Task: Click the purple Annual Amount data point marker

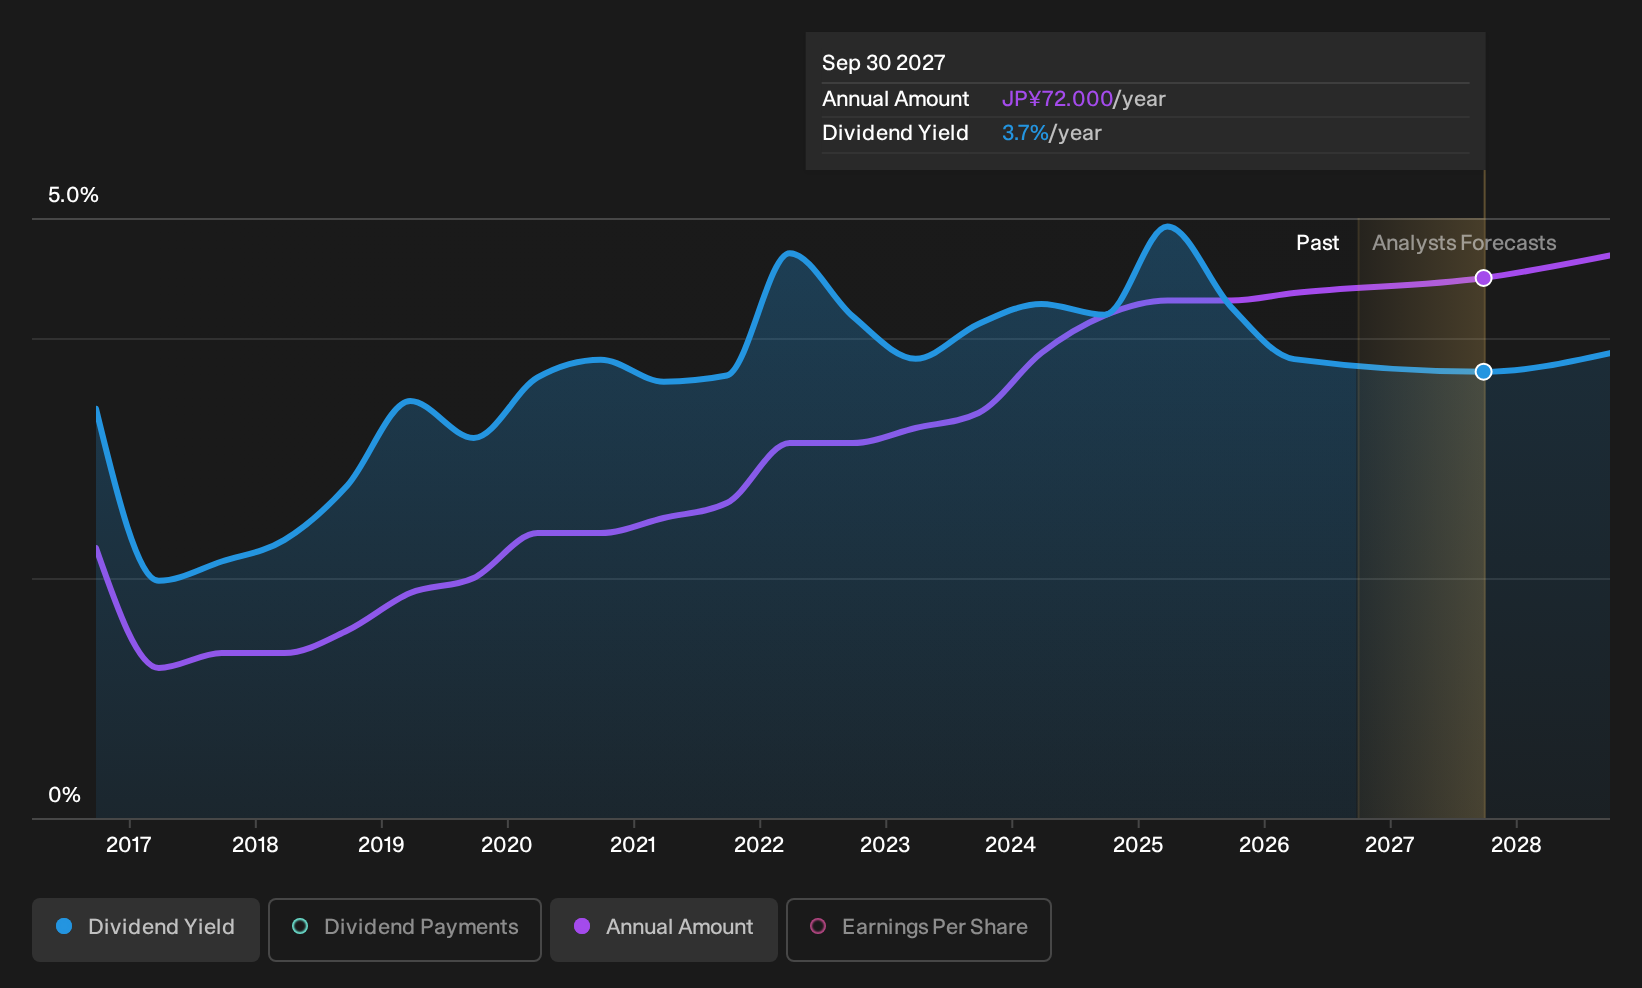Action: (1484, 278)
